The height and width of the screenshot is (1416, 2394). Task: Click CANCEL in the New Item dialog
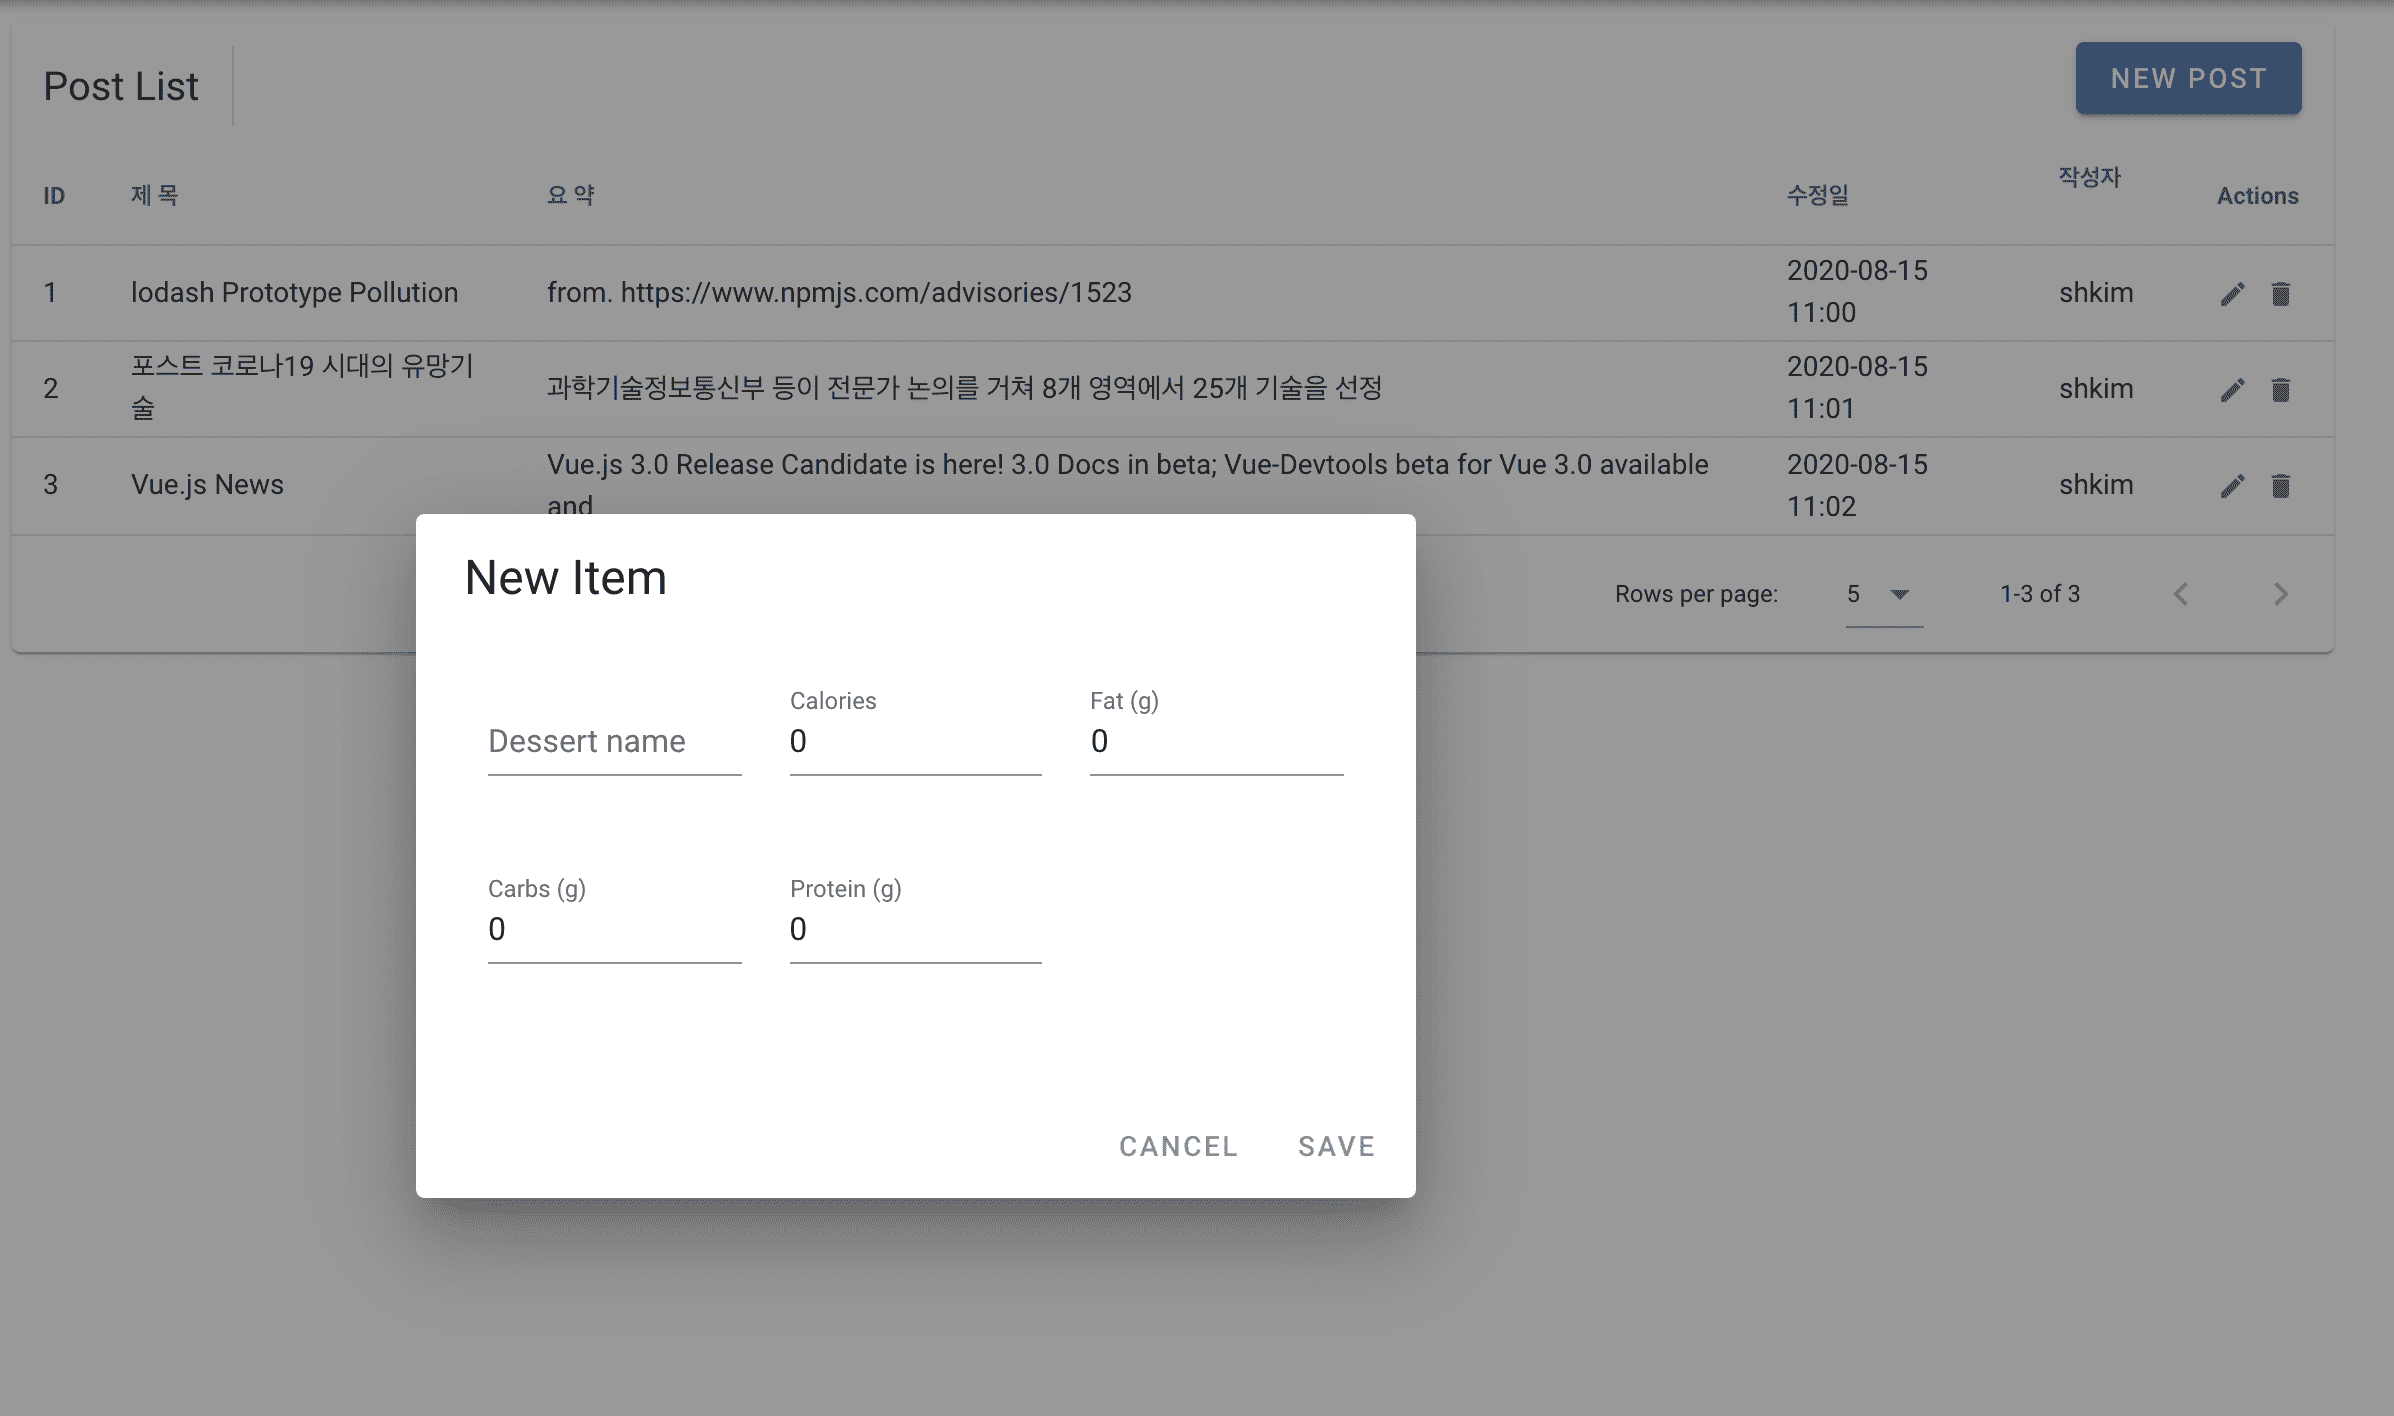(1178, 1146)
